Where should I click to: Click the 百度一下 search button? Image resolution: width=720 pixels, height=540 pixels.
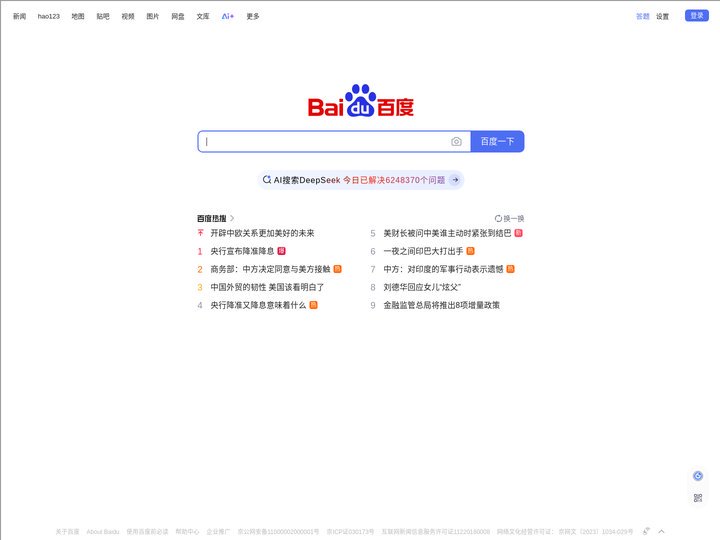[x=497, y=141]
